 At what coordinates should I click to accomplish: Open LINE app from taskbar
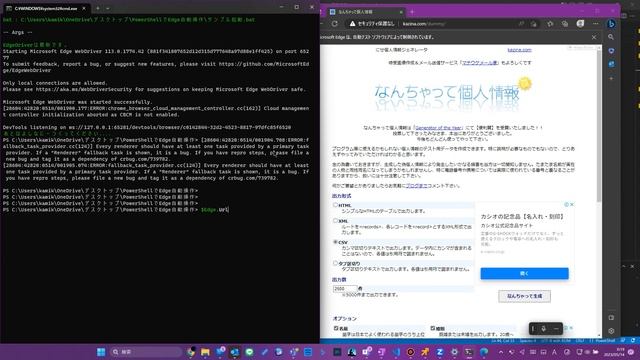point(249,352)
